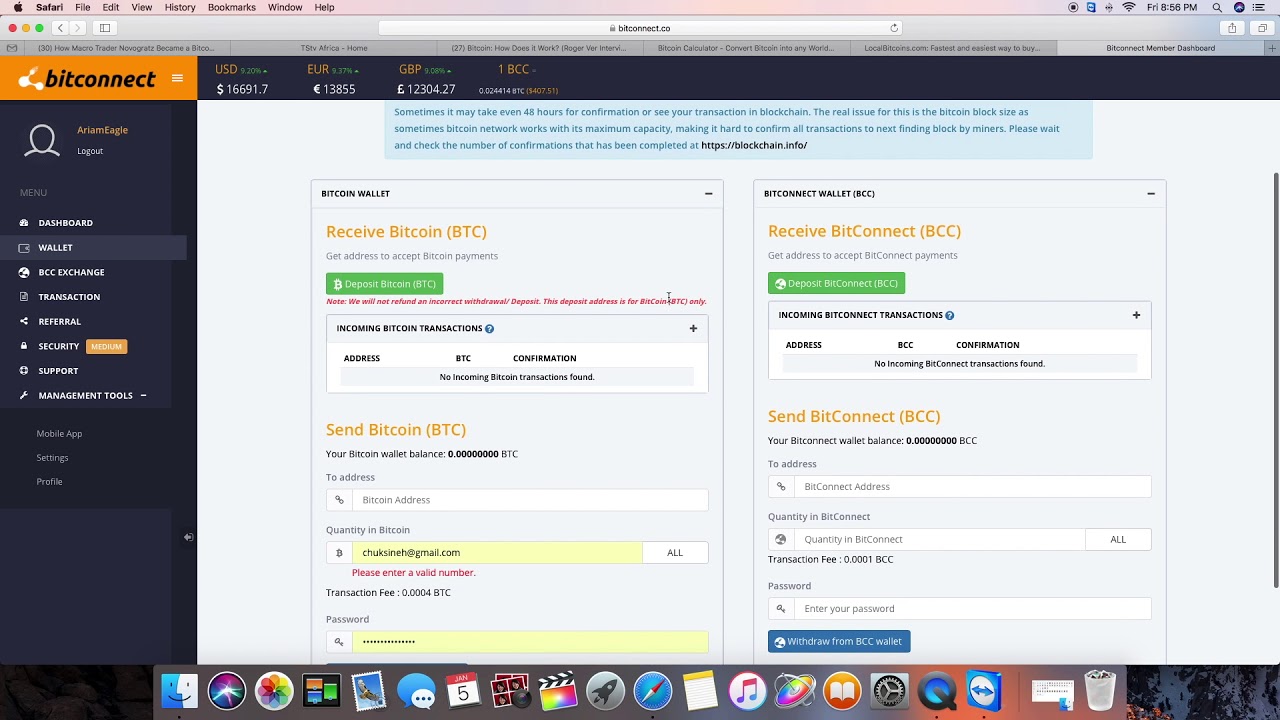Open Dashboard in the sidebar
Screen dimensions: 1280x720
tap(65, 223)
